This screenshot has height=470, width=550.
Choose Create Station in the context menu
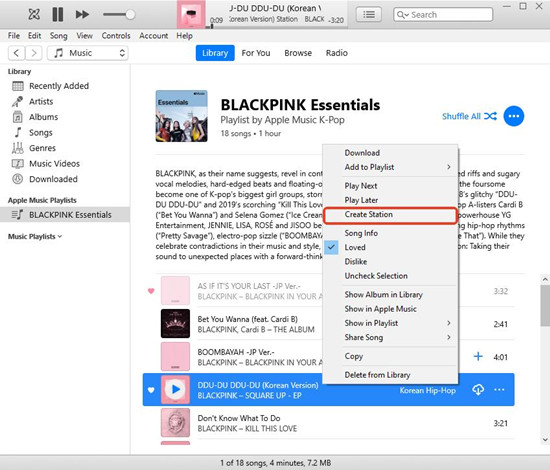(x=390, y=215)
